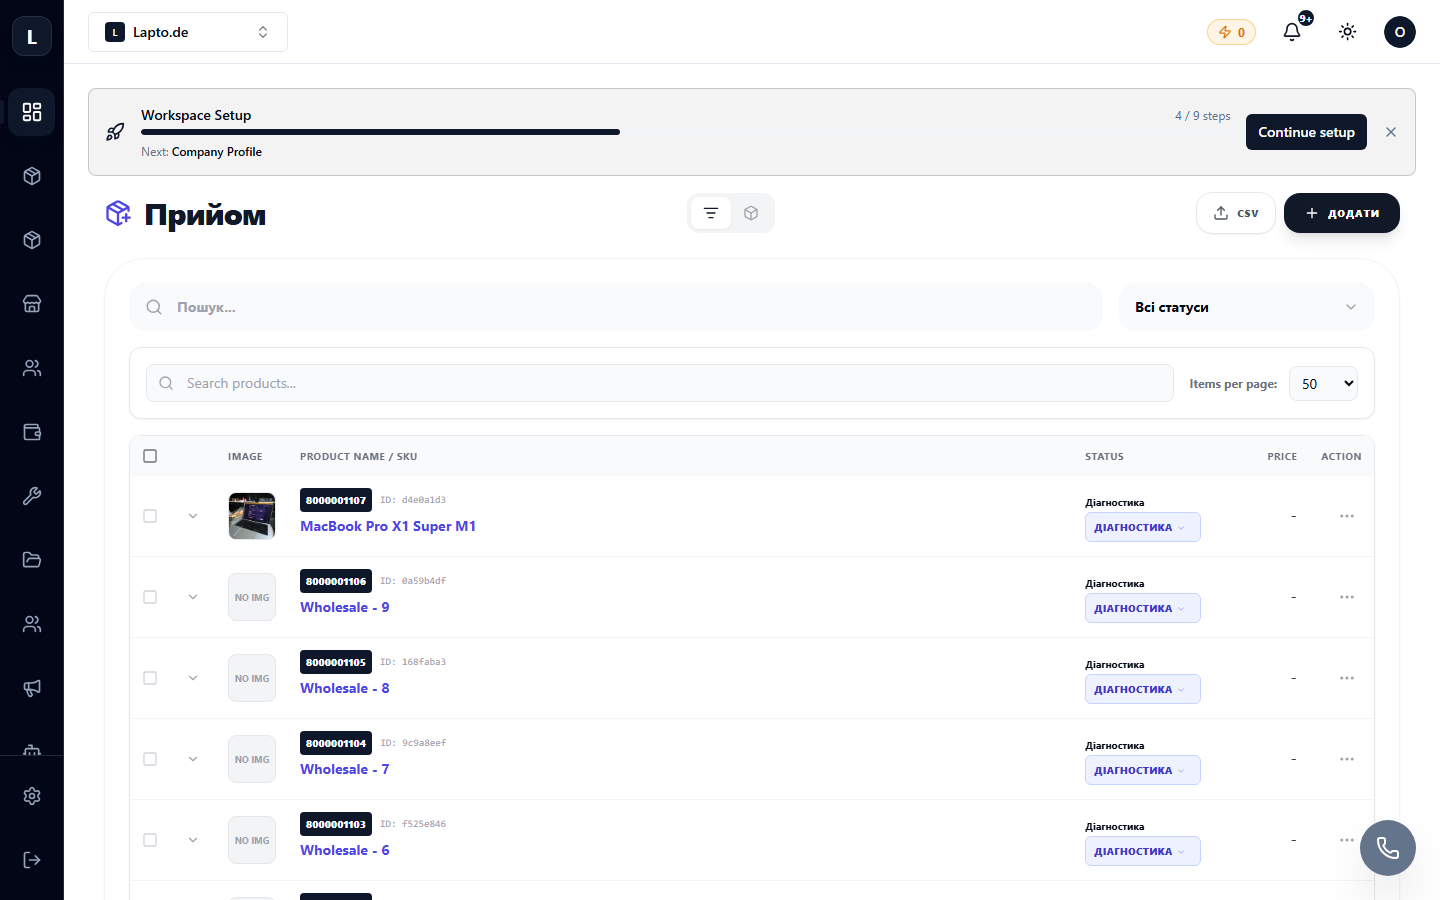Open the Items per page dropdown

click(1323, 384)
